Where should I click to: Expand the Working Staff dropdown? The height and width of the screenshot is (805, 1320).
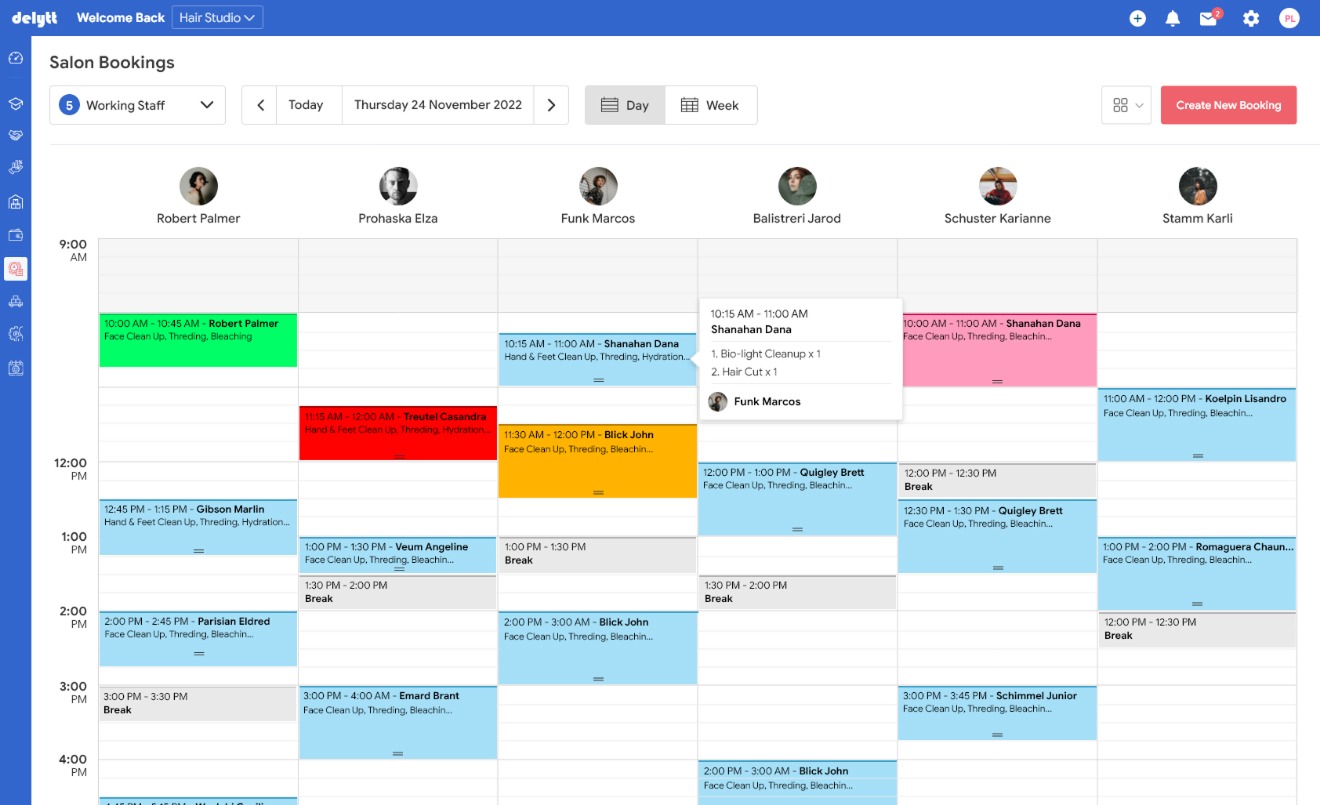coord(137,105)
